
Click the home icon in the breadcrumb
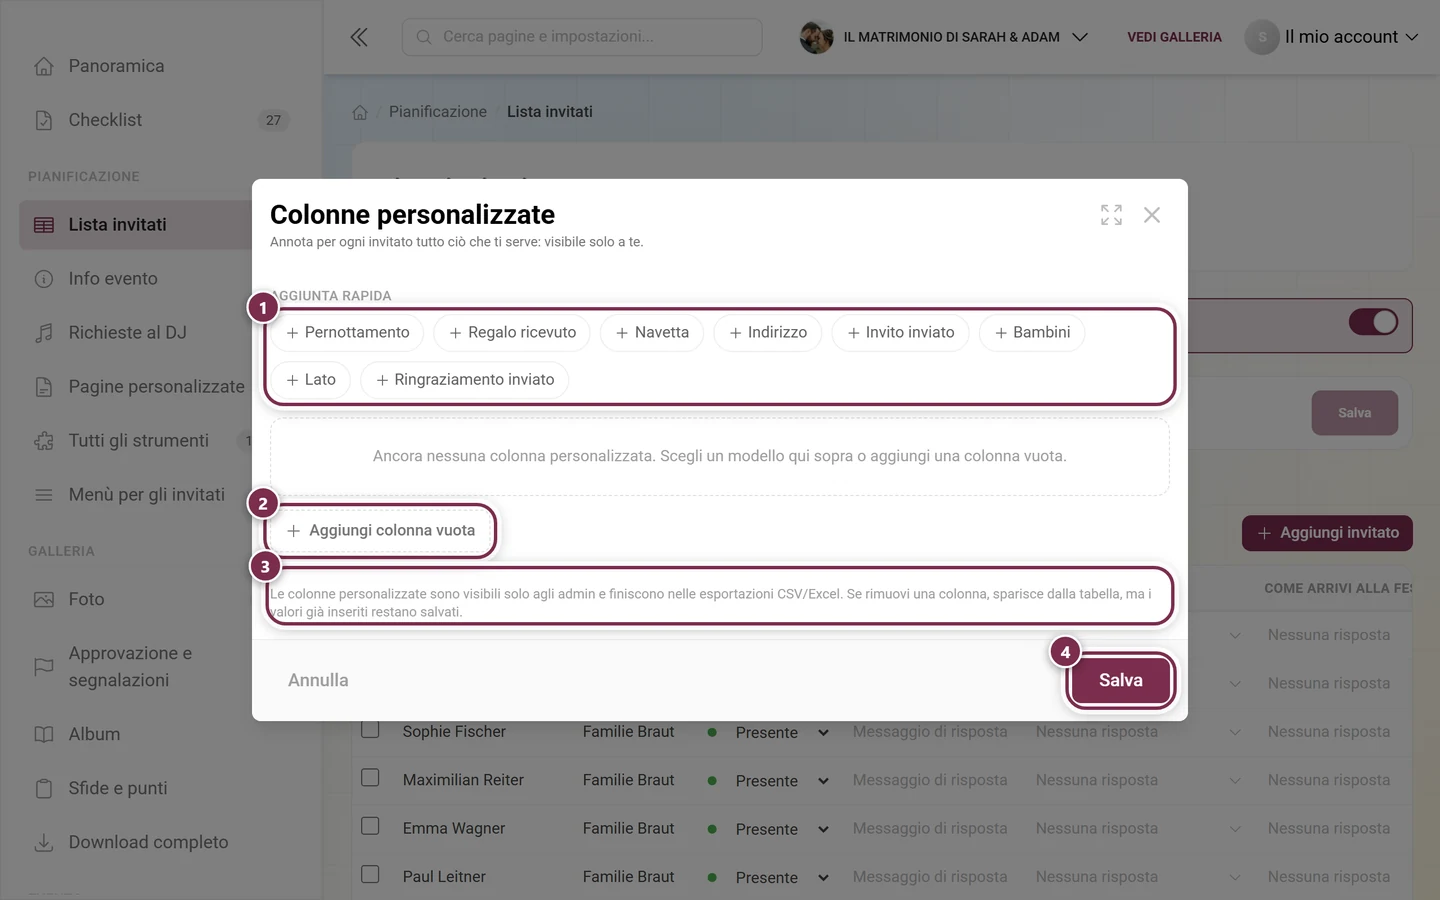360,112
